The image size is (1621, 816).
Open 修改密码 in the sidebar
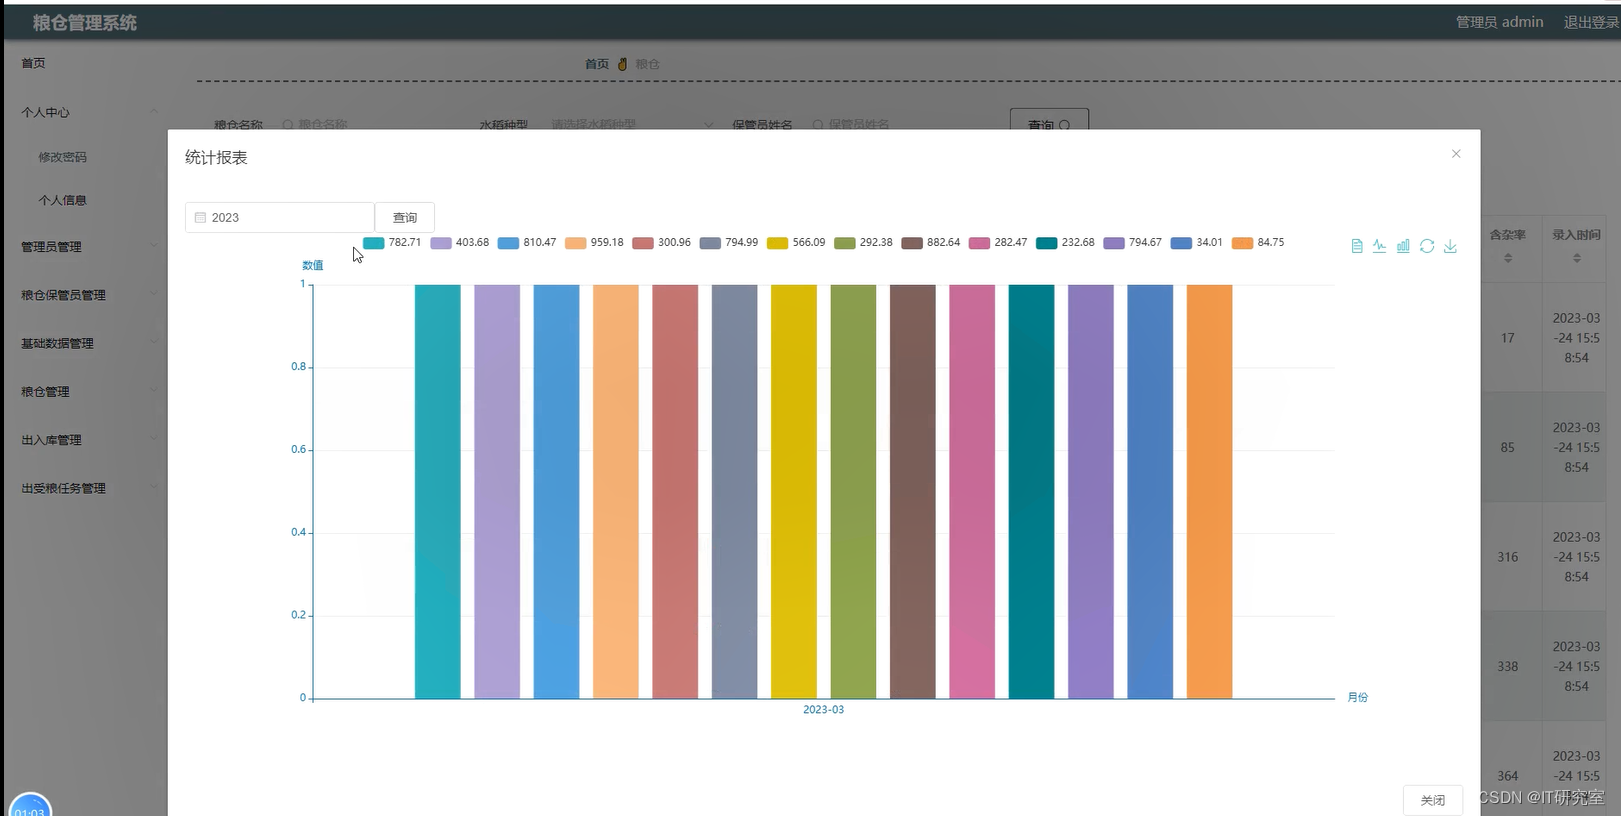click(x=63, y=157)
